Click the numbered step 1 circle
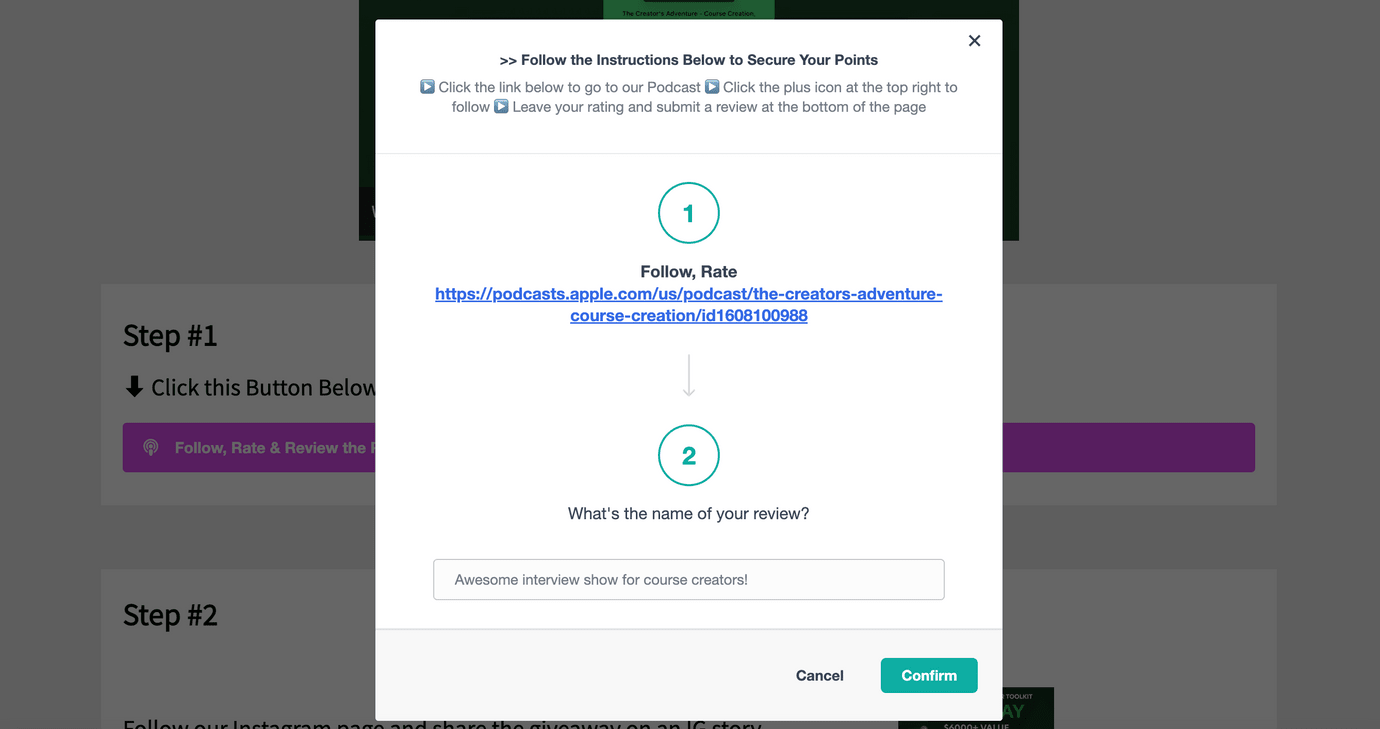This screenshot has height=729, width=1380. 689,213
